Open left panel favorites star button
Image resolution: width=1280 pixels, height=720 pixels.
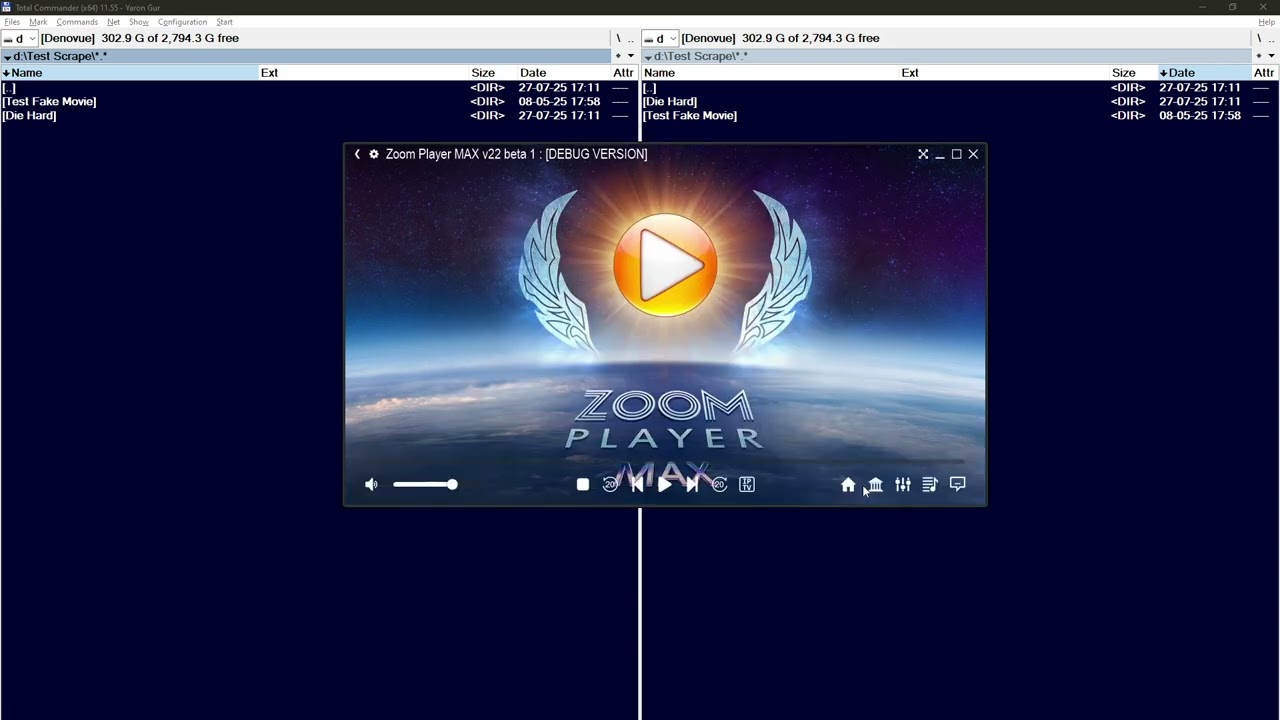click(x=618, y=56)
